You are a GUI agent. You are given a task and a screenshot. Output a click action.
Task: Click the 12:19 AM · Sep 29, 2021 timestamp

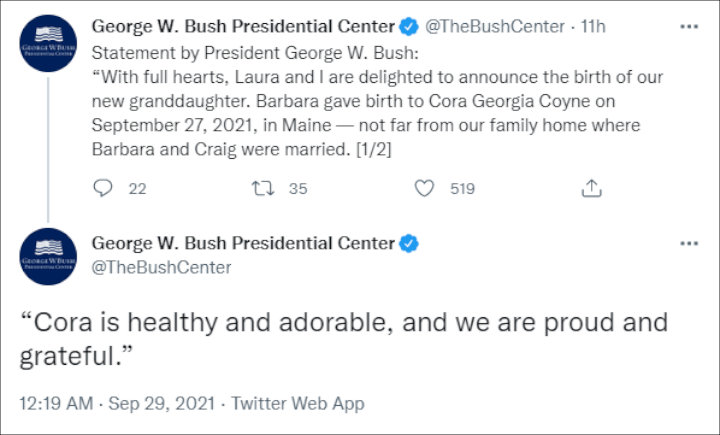[117, 403]
